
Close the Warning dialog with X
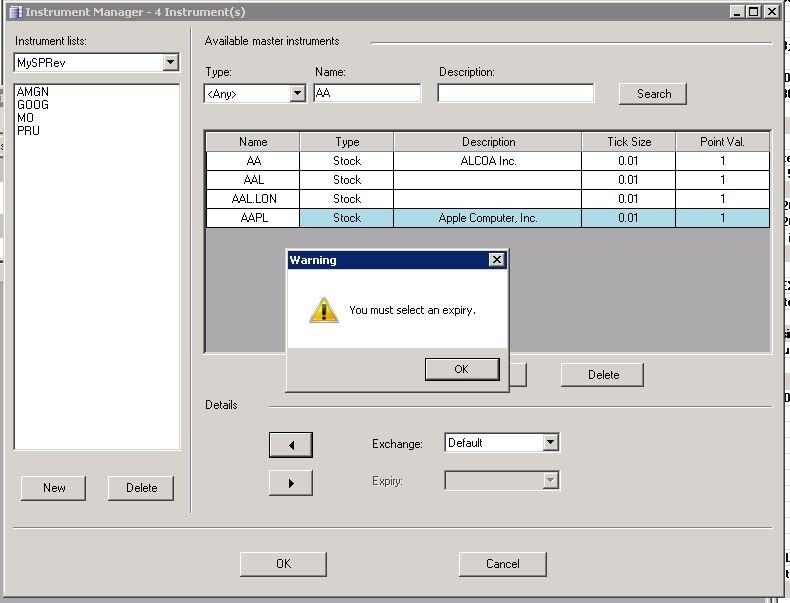click(x=497, y=259)
